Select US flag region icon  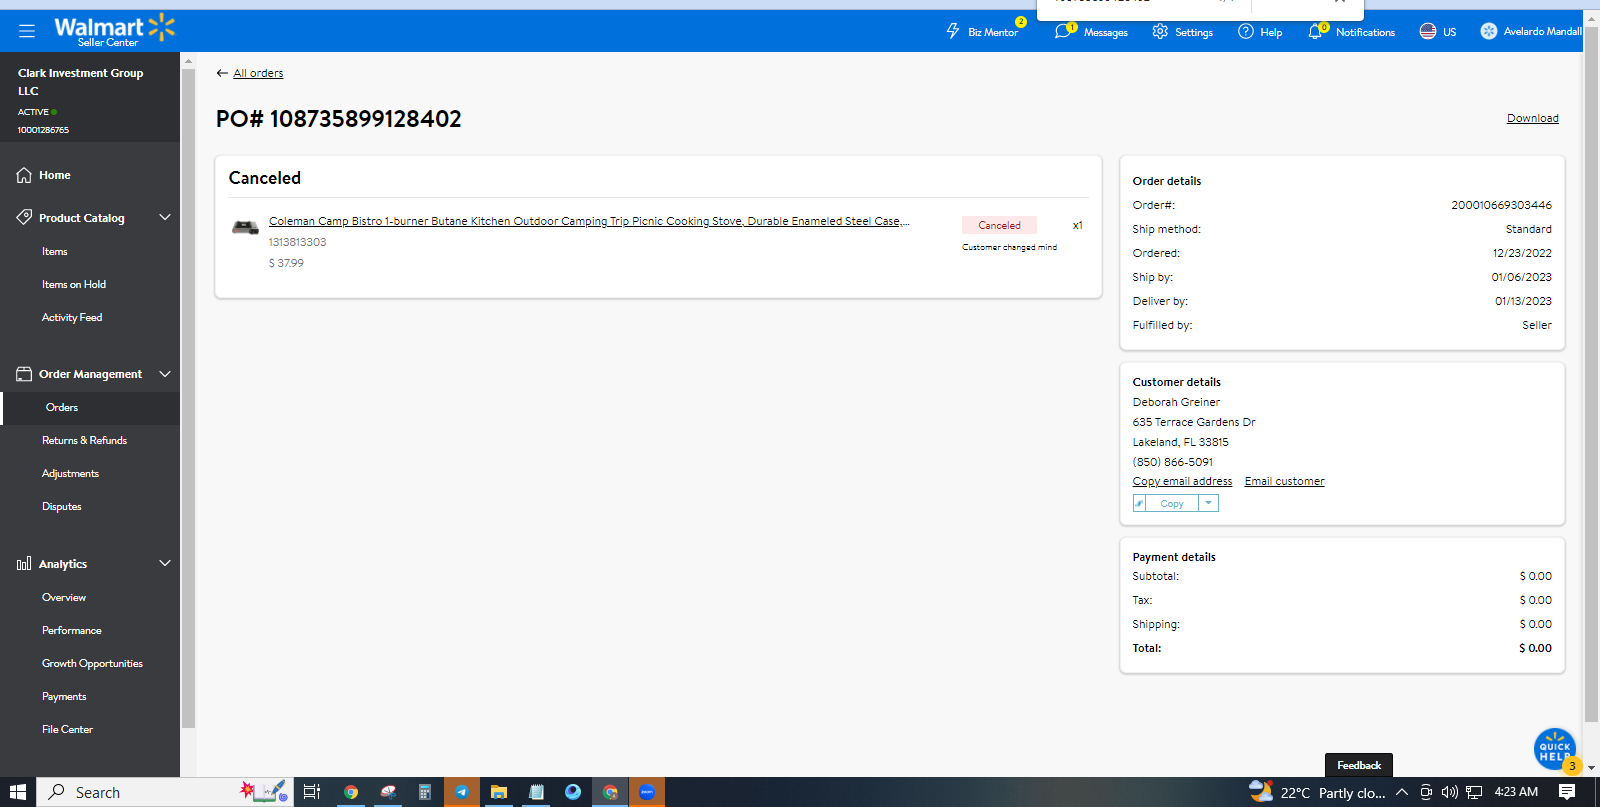tap(1428, 31)
